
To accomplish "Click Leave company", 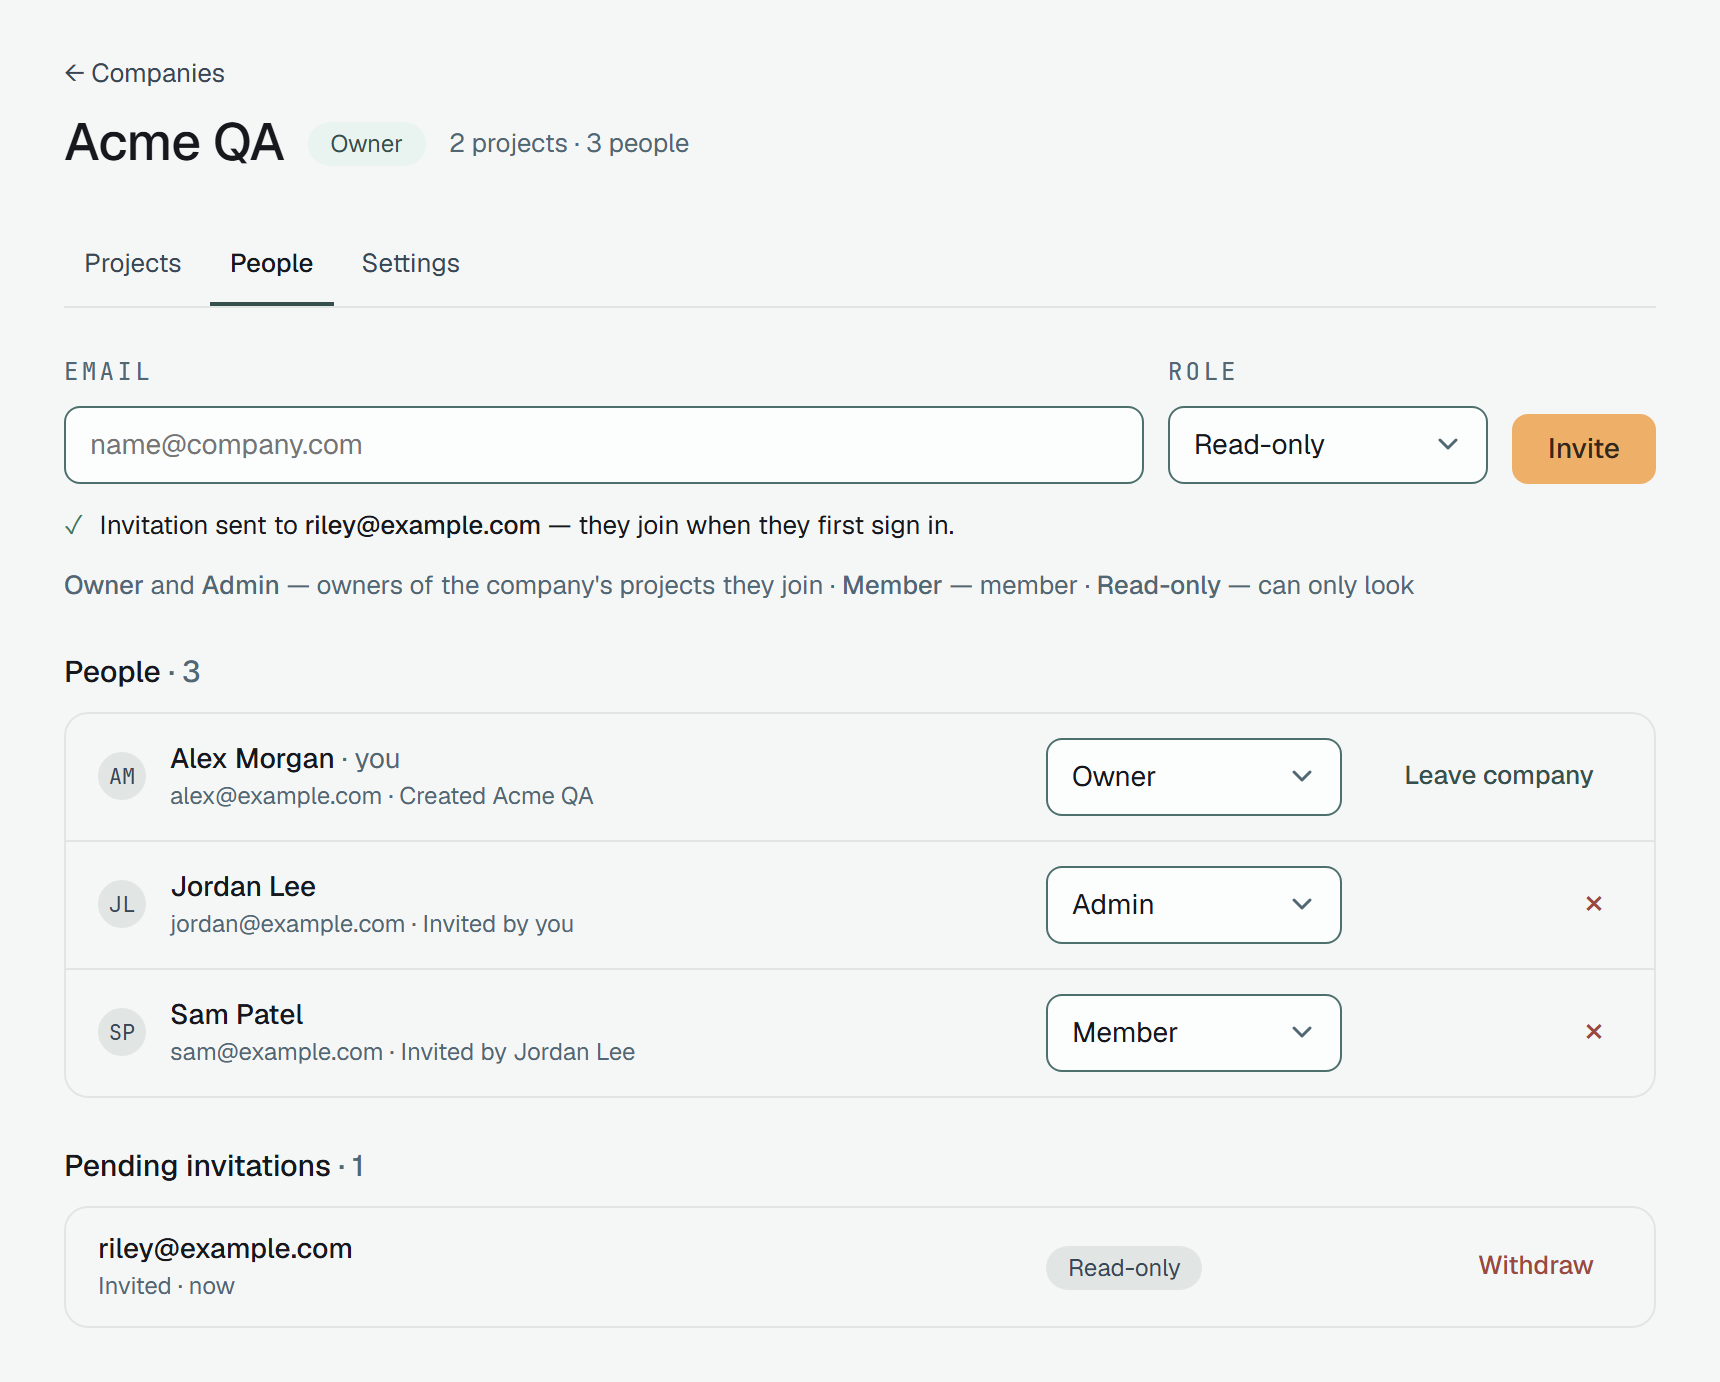I will [x=1499, y=775].
